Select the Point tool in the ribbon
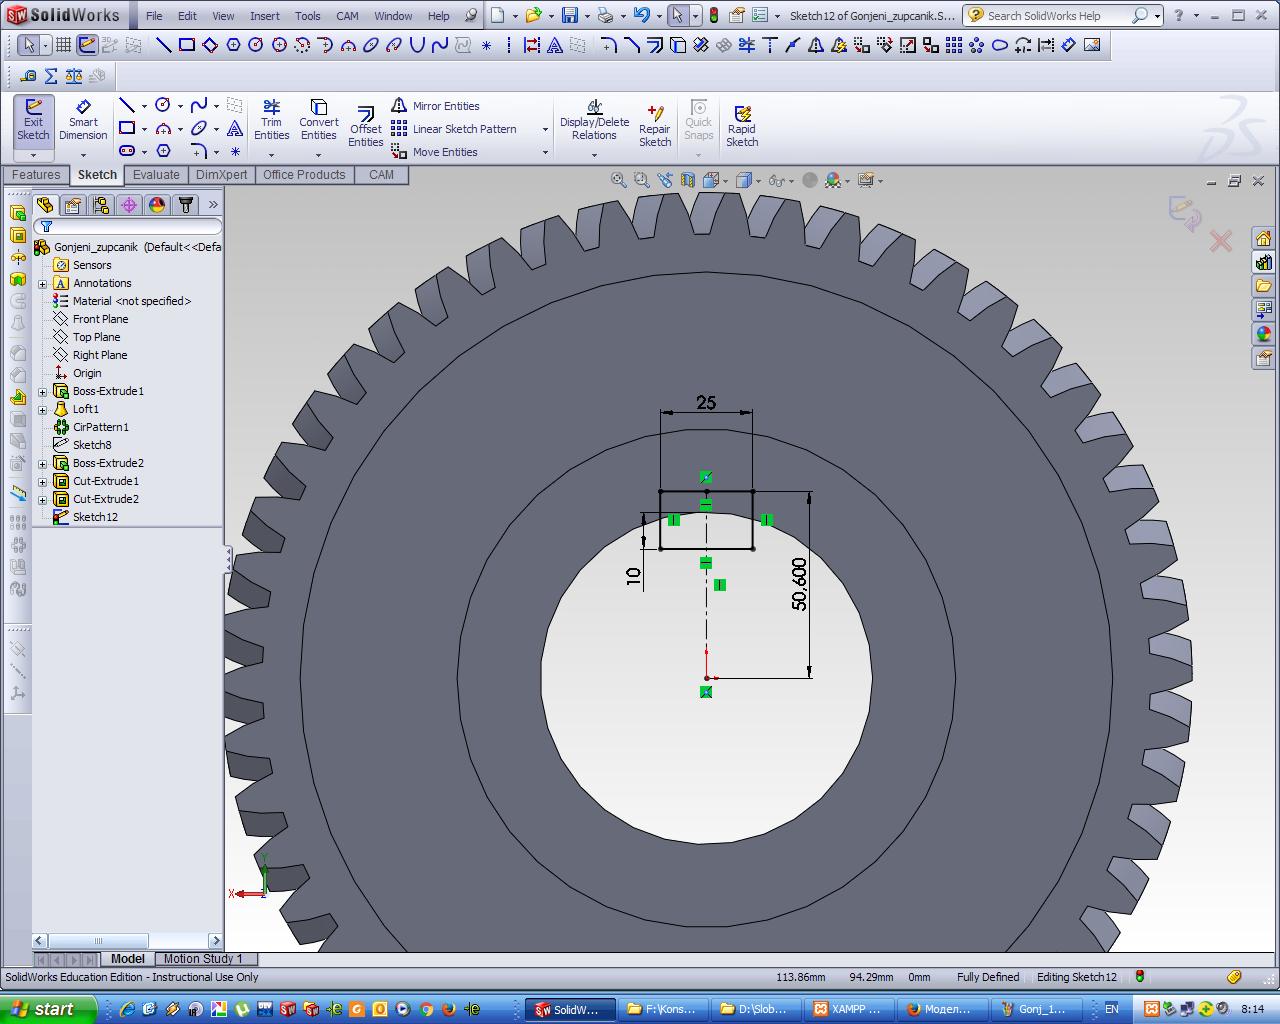The width and height of the screenshot is (1280, 1024). click(235, 151)
